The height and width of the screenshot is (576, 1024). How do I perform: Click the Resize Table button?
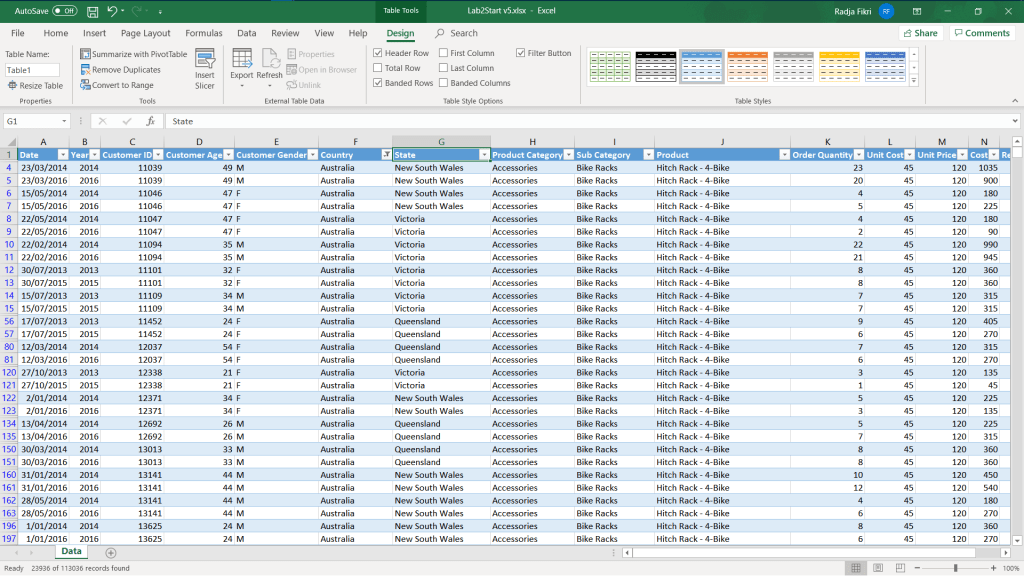[35, 86]
